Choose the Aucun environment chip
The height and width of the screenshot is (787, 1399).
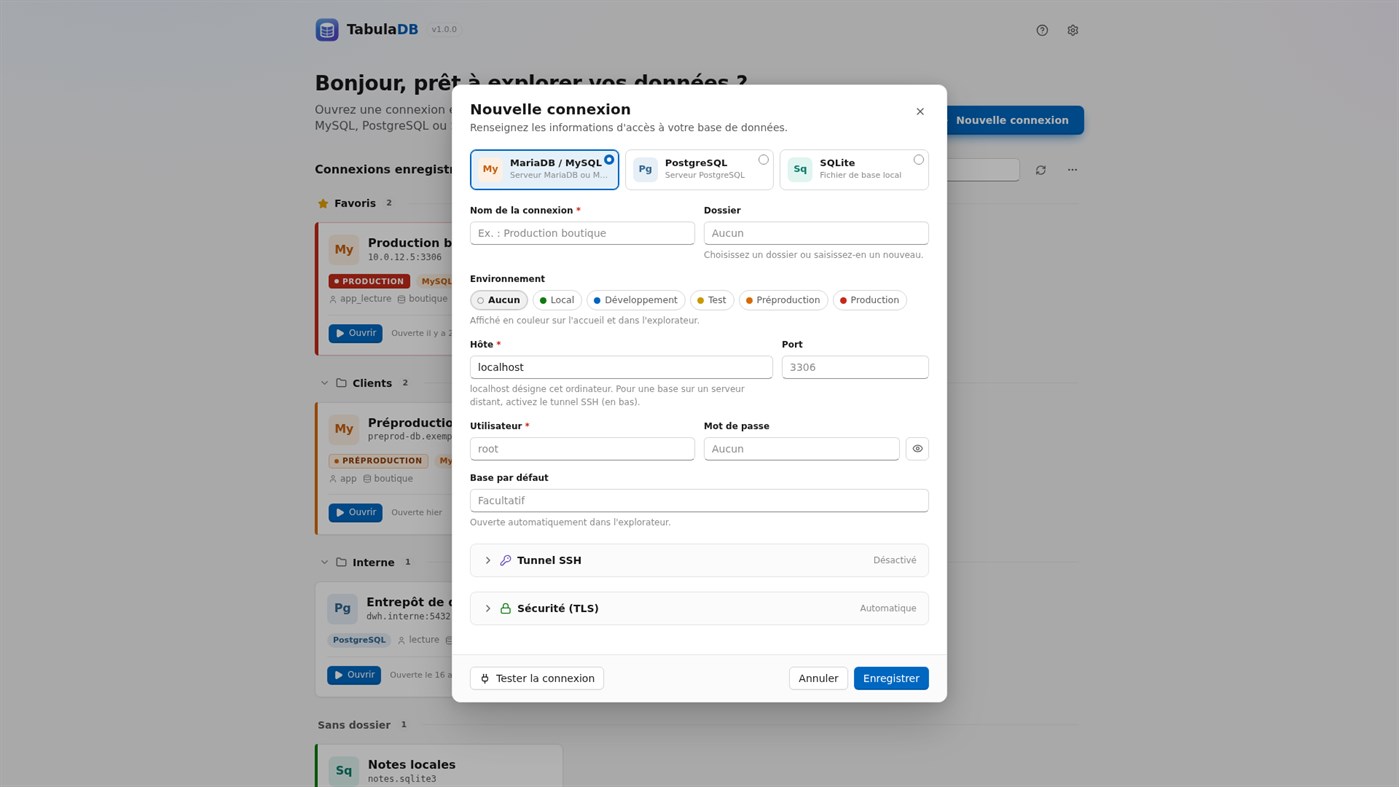pos(499,300)
